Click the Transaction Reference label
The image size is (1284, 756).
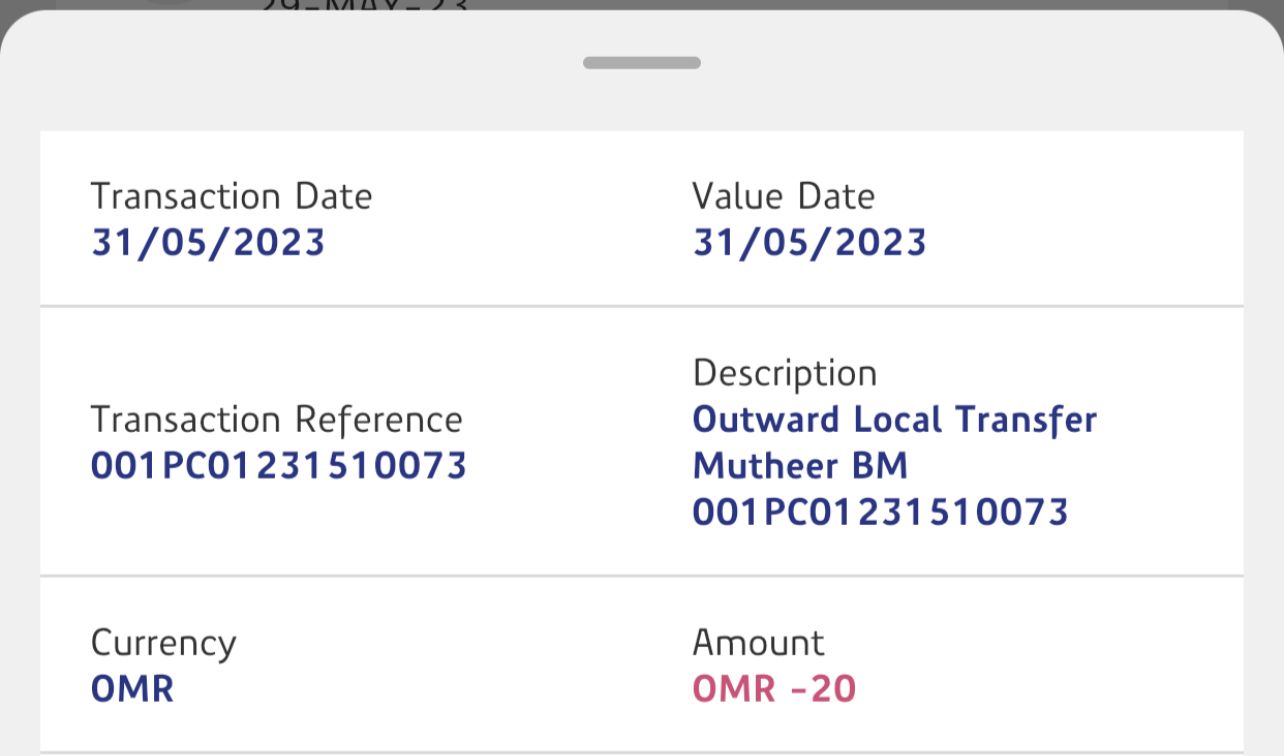pyautogui.click(x=276, y=420)
